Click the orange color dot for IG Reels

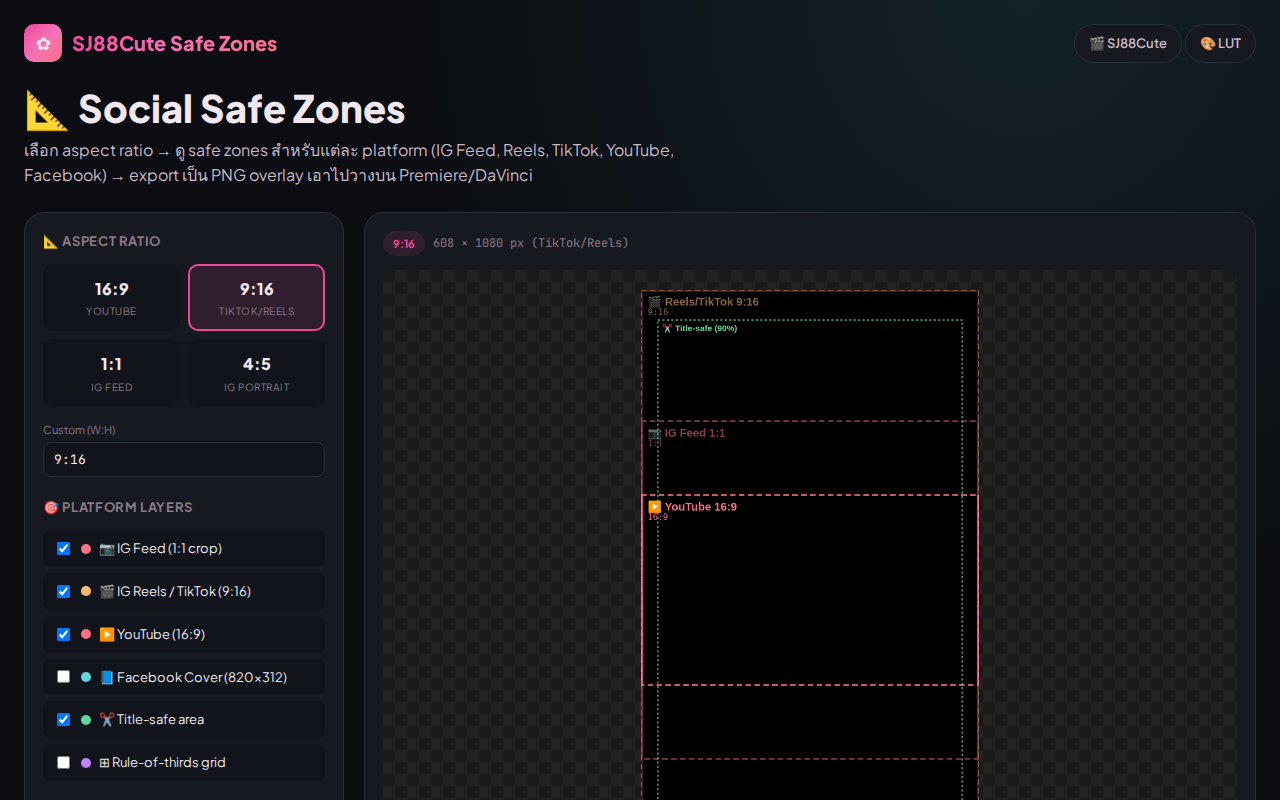point(86,591)
